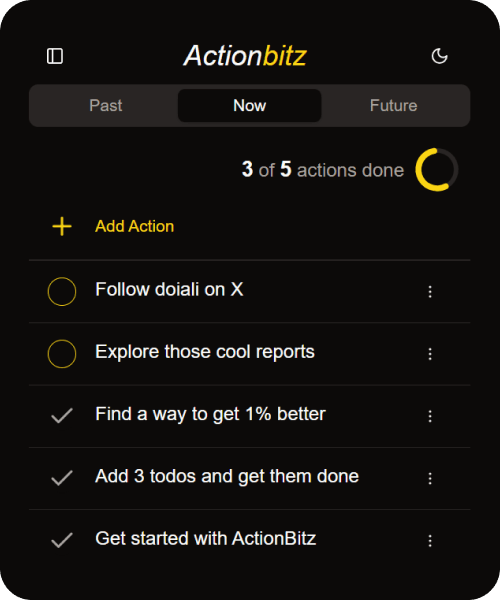Uncheck the 'Add 3 todos' checkmark
Image resolution: width=500 pixels, height=600 pixels.
pos(62,478)
